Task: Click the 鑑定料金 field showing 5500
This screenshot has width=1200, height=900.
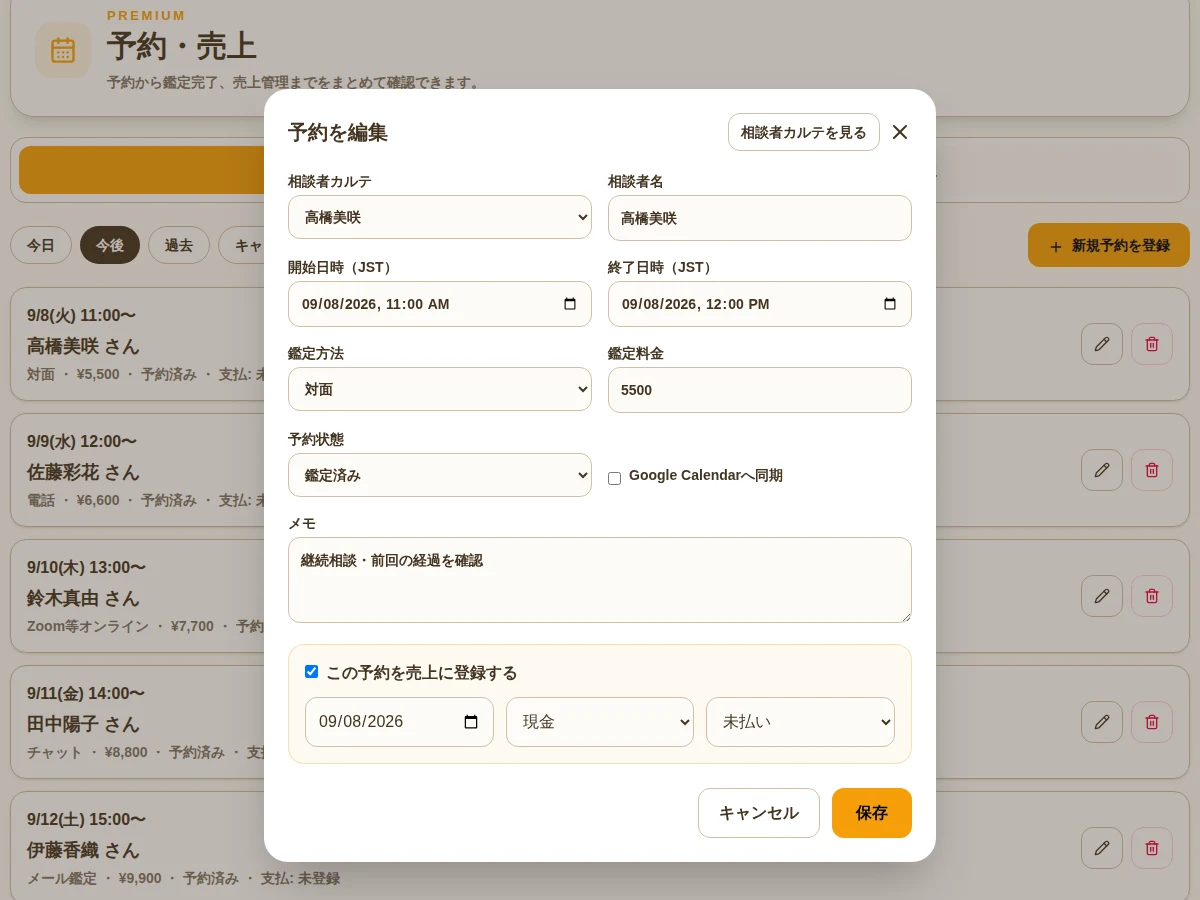Action: 760,390
